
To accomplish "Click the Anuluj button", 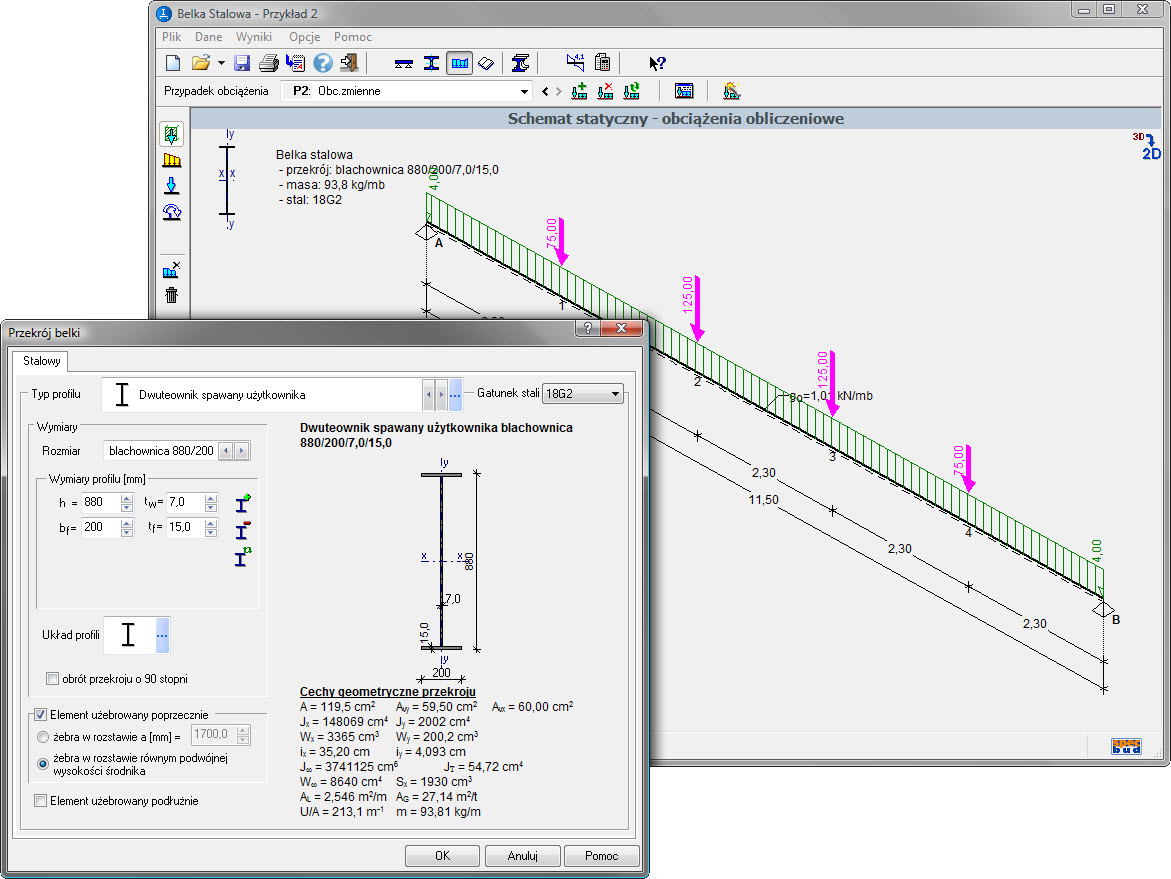I will point(522,856).
